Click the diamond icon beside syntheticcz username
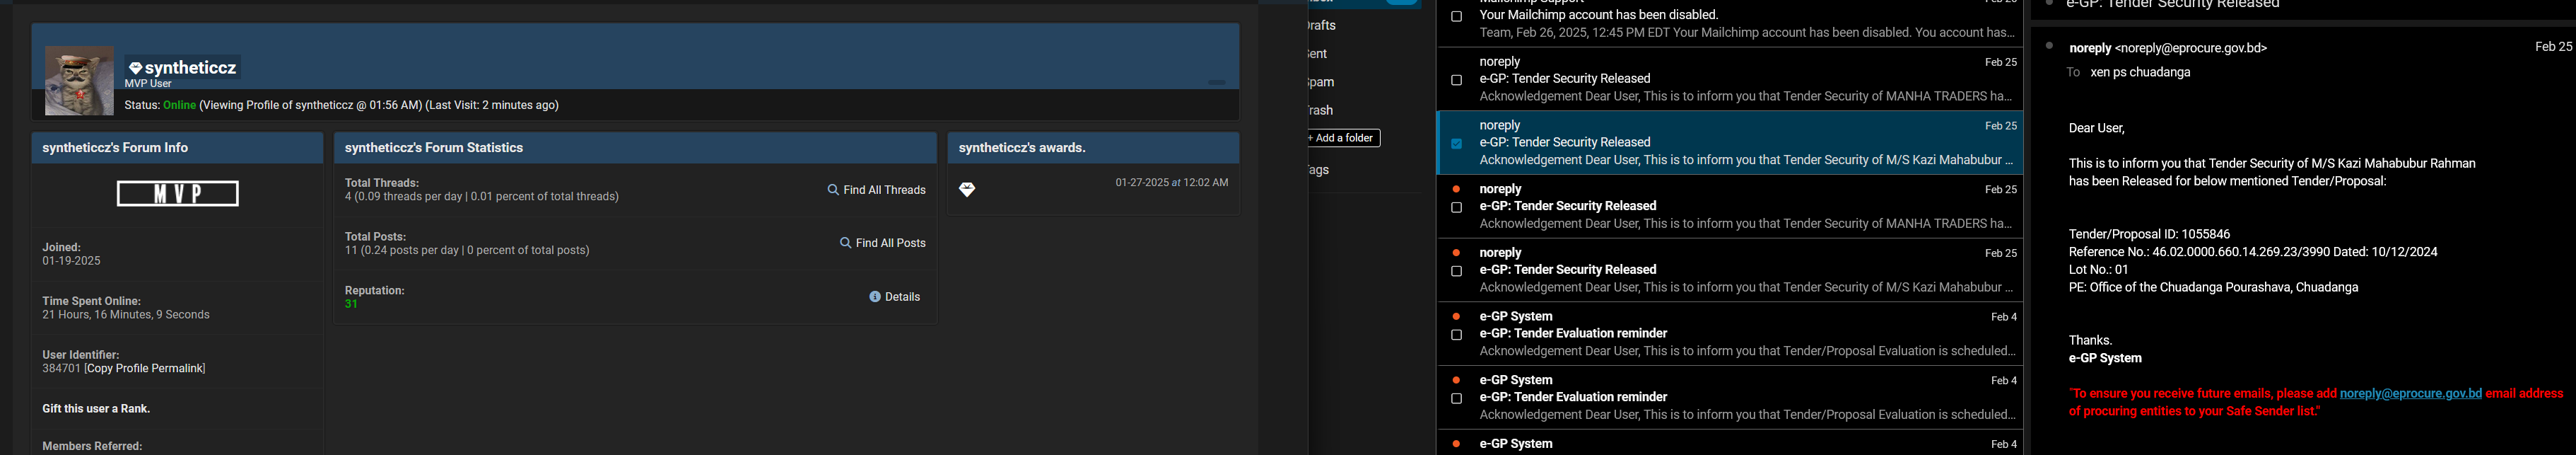The width and height of the screenshot is (2576, 455). pyautogui.click(x=135, y=68)
